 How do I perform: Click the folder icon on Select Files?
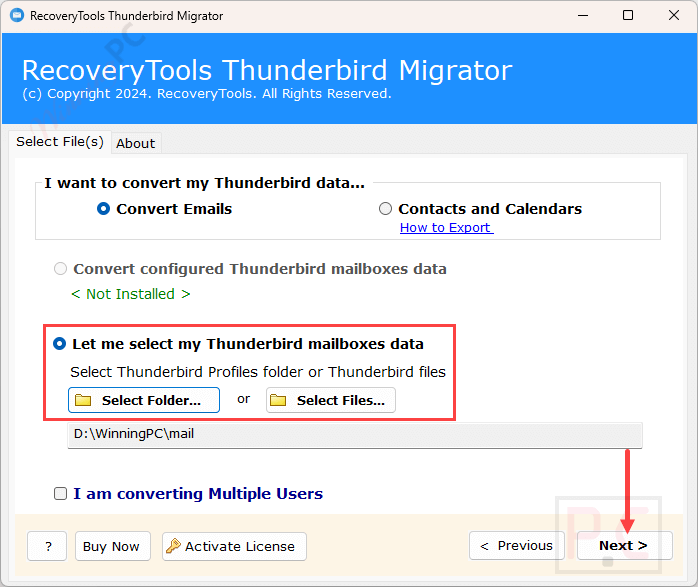[x=279, y=401]
